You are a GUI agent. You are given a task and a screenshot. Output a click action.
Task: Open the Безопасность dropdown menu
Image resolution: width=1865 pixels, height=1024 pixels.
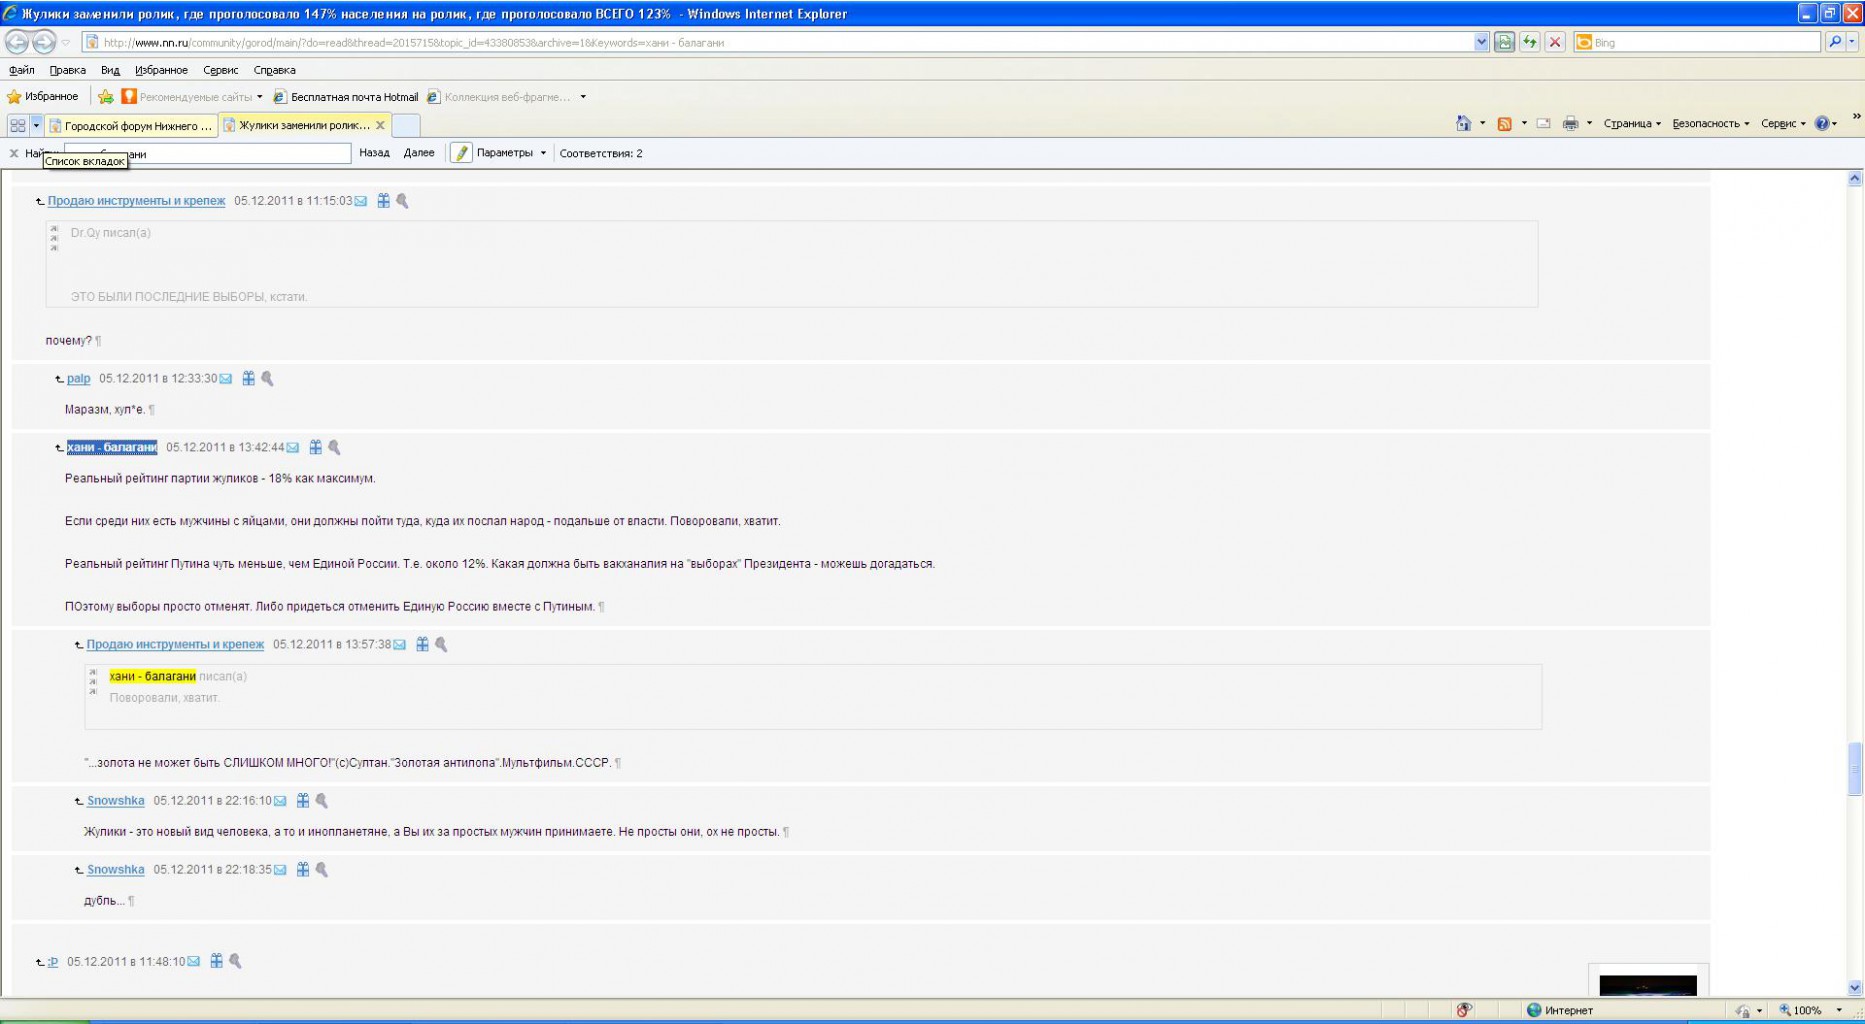1710,124
